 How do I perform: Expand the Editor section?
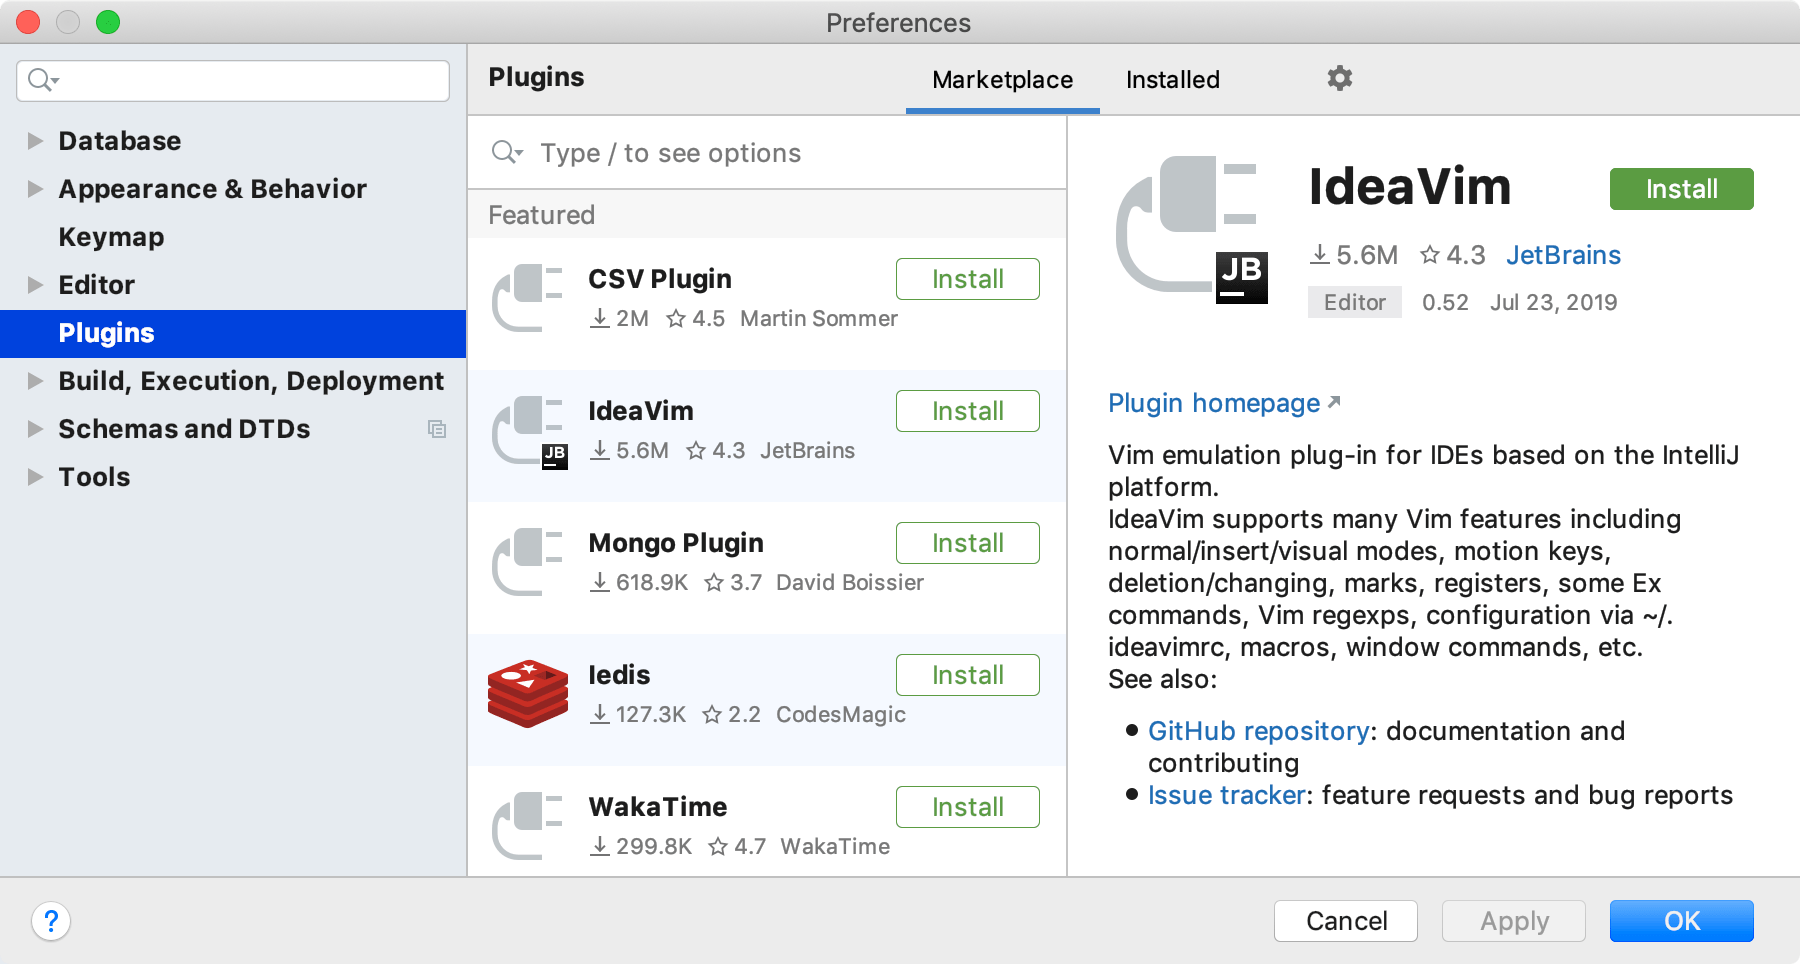click(33, 284)
